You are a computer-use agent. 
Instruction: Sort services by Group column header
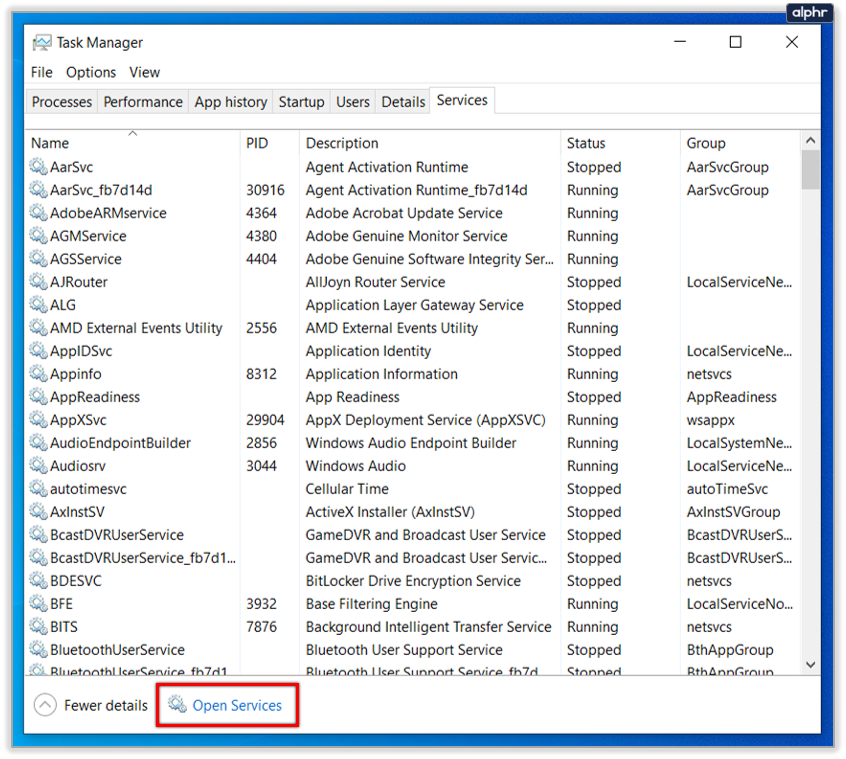coord(740,142)
